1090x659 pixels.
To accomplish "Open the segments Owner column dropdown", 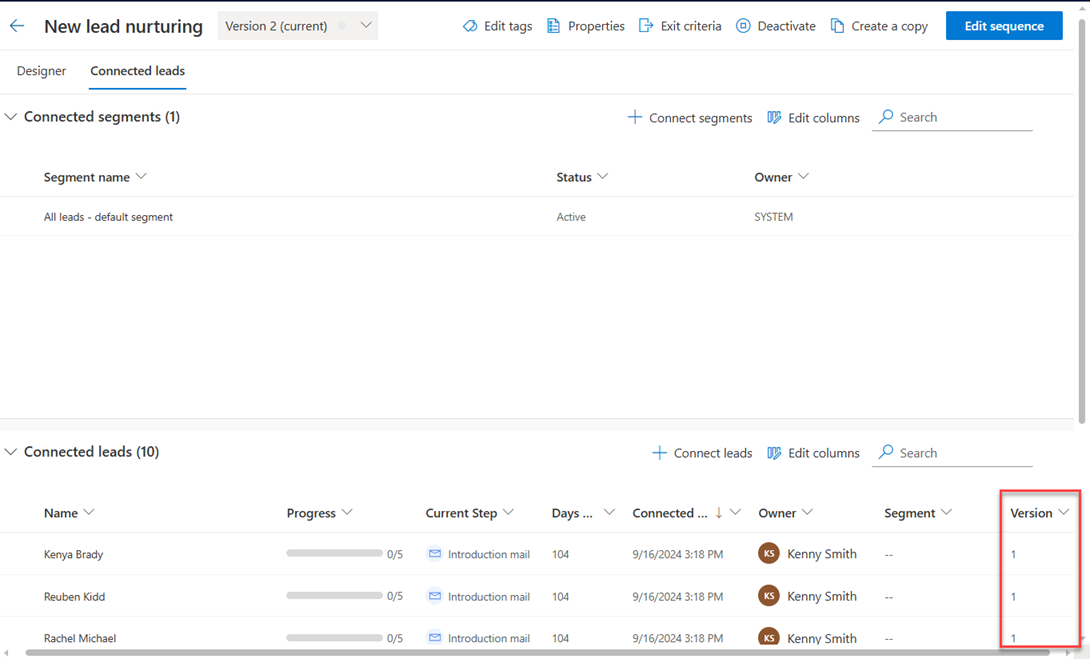I will (x=804, y=177).
